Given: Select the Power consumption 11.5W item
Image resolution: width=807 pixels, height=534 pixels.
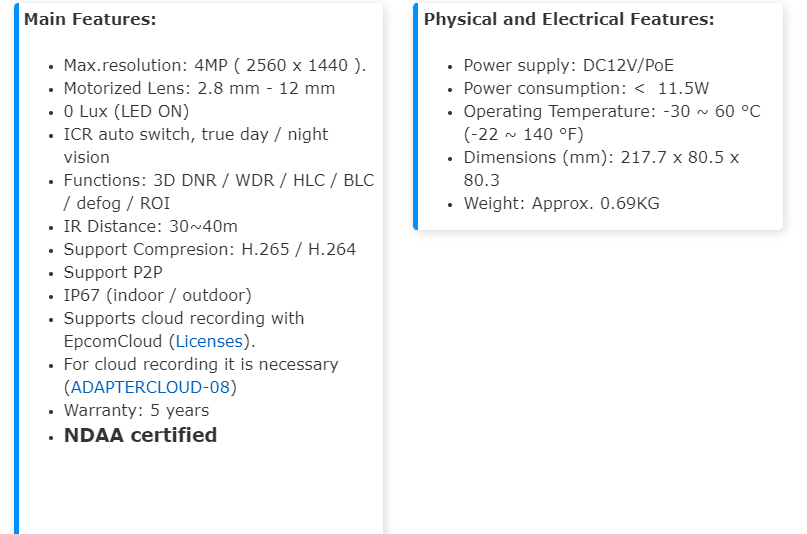Looking at the screenshot, I should pyautogui.click(x=586, y=88).
